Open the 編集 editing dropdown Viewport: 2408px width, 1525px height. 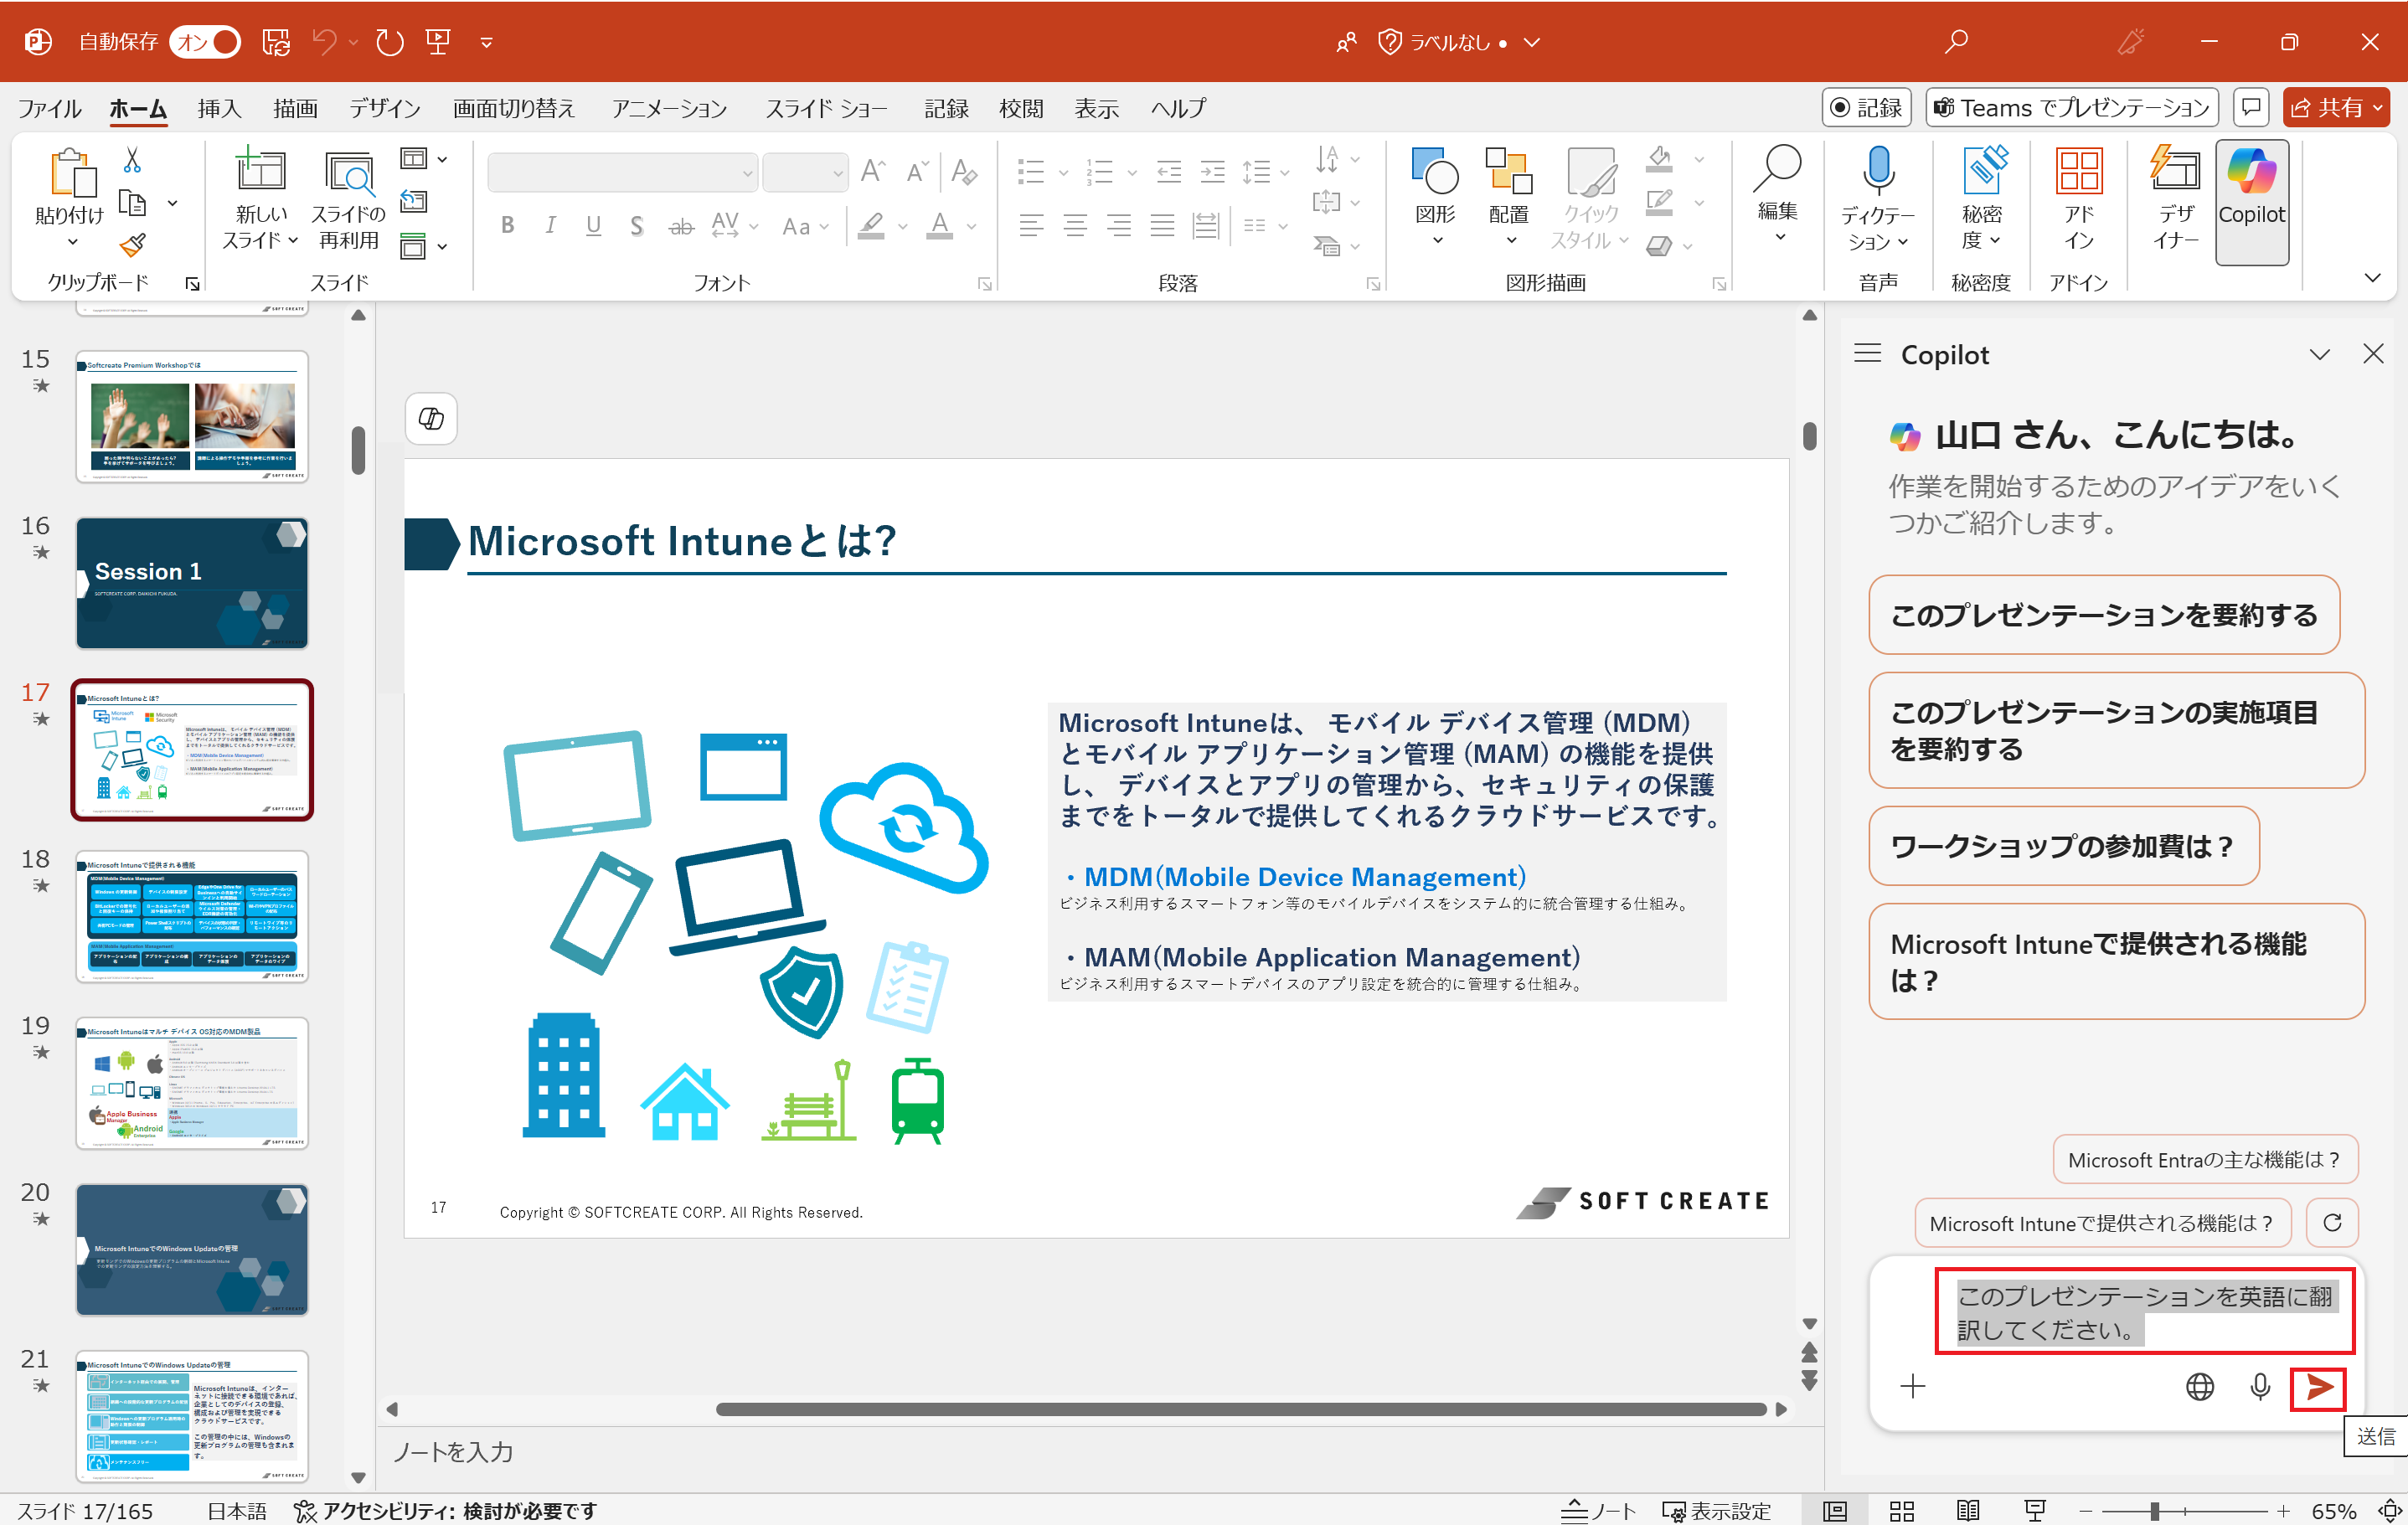click(1777, 195)
